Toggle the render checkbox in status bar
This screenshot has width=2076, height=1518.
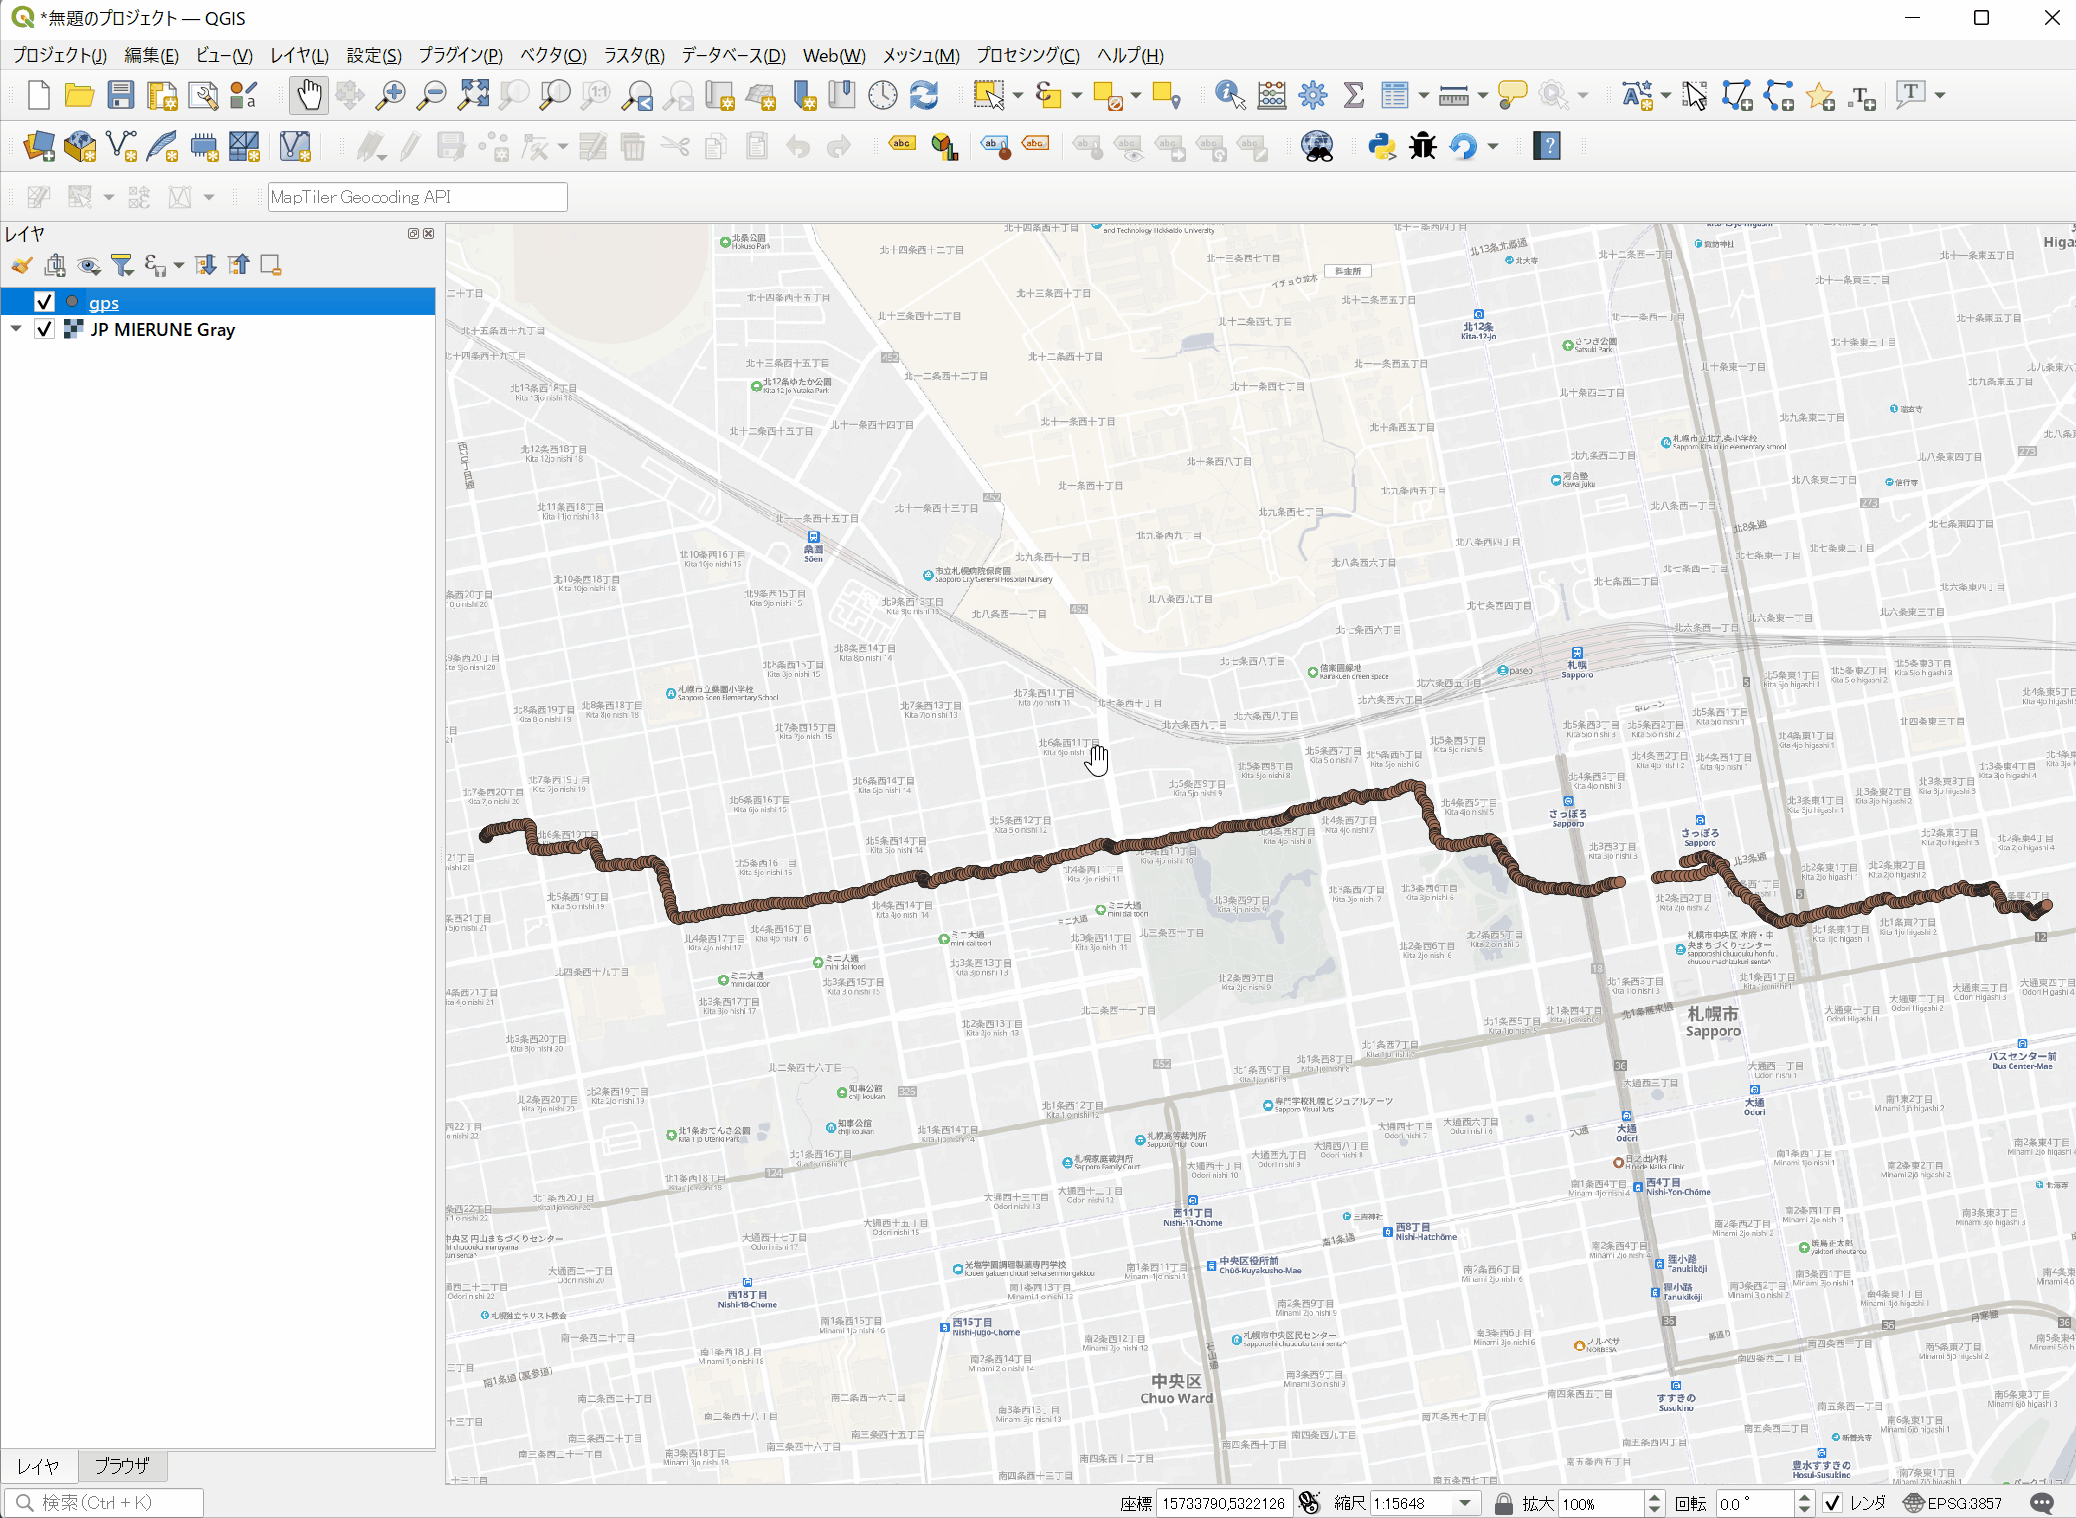(x=1832, y=1503)
